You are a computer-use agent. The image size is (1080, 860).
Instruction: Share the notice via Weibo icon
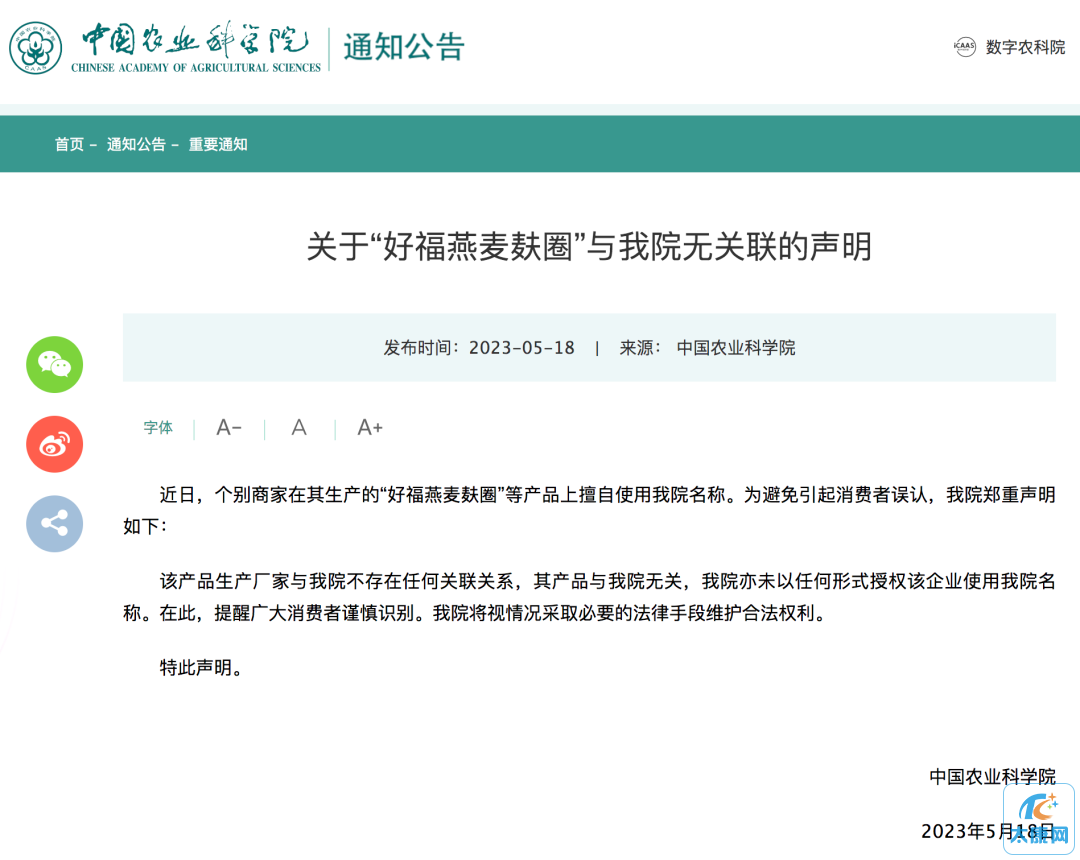click(x=54, y=444)
